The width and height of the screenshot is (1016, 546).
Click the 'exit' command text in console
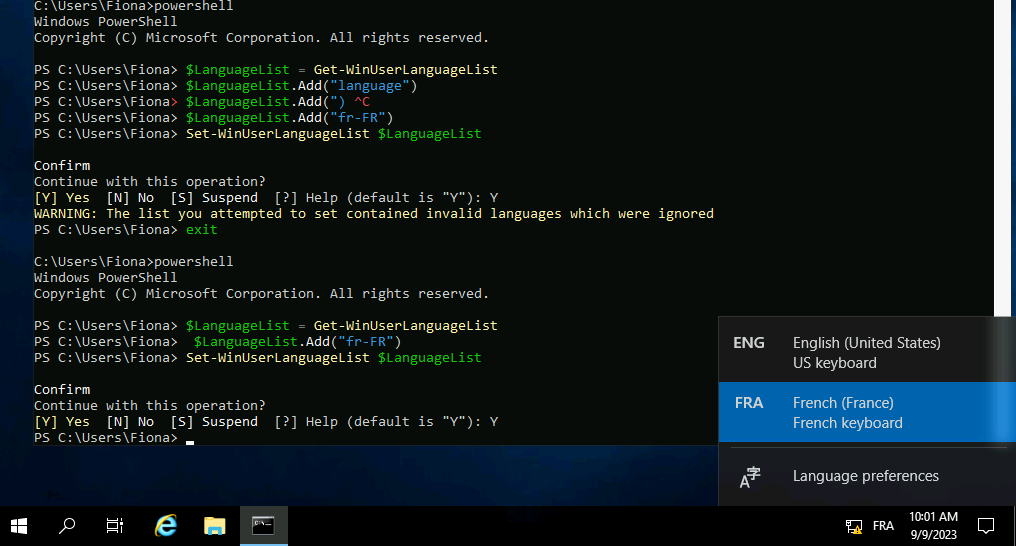(201, 230)
